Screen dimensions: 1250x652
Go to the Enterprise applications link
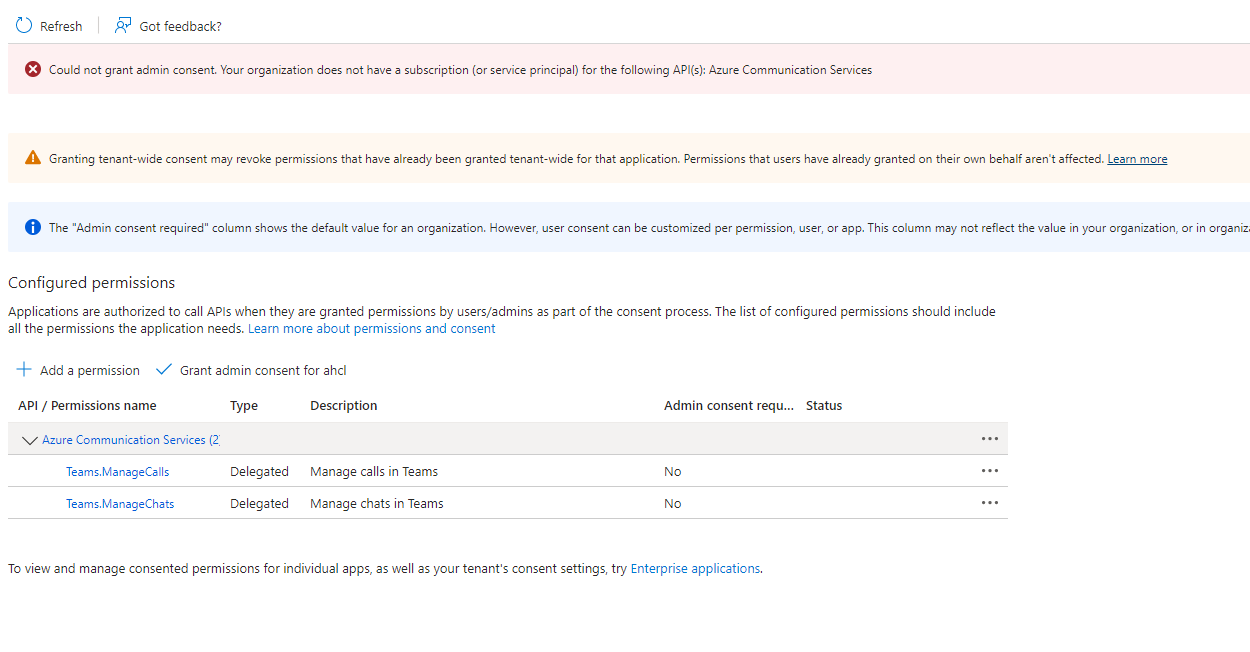tap(695, 568)
